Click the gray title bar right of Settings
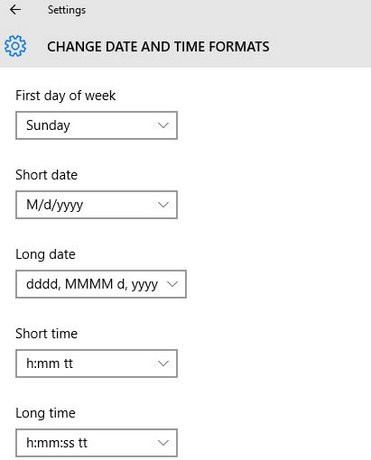Viewport: 371px width, 460px height. pyautogui.click(x=227, y=10)
